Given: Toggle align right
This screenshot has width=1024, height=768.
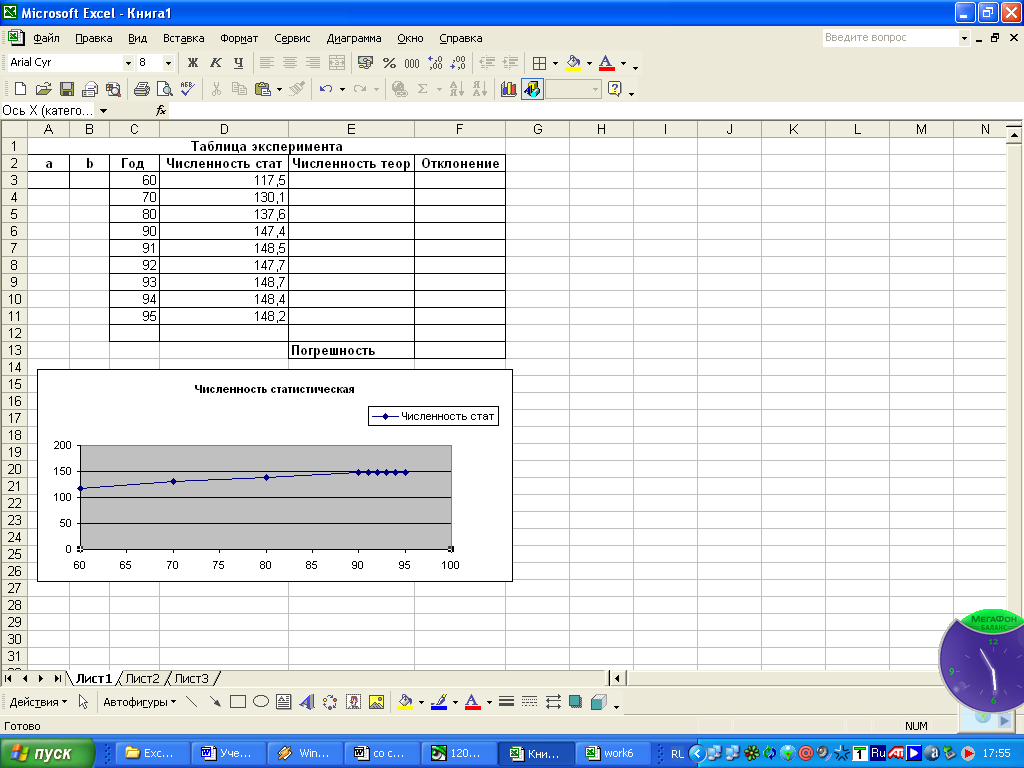Looking at the screenshot, I should (313, 63).
